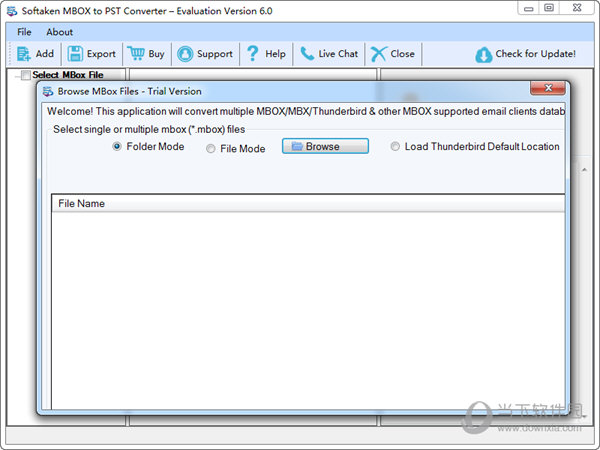Maximize the main converter window
The height and width of the screenshot is (450, 600).
(549, 8)
